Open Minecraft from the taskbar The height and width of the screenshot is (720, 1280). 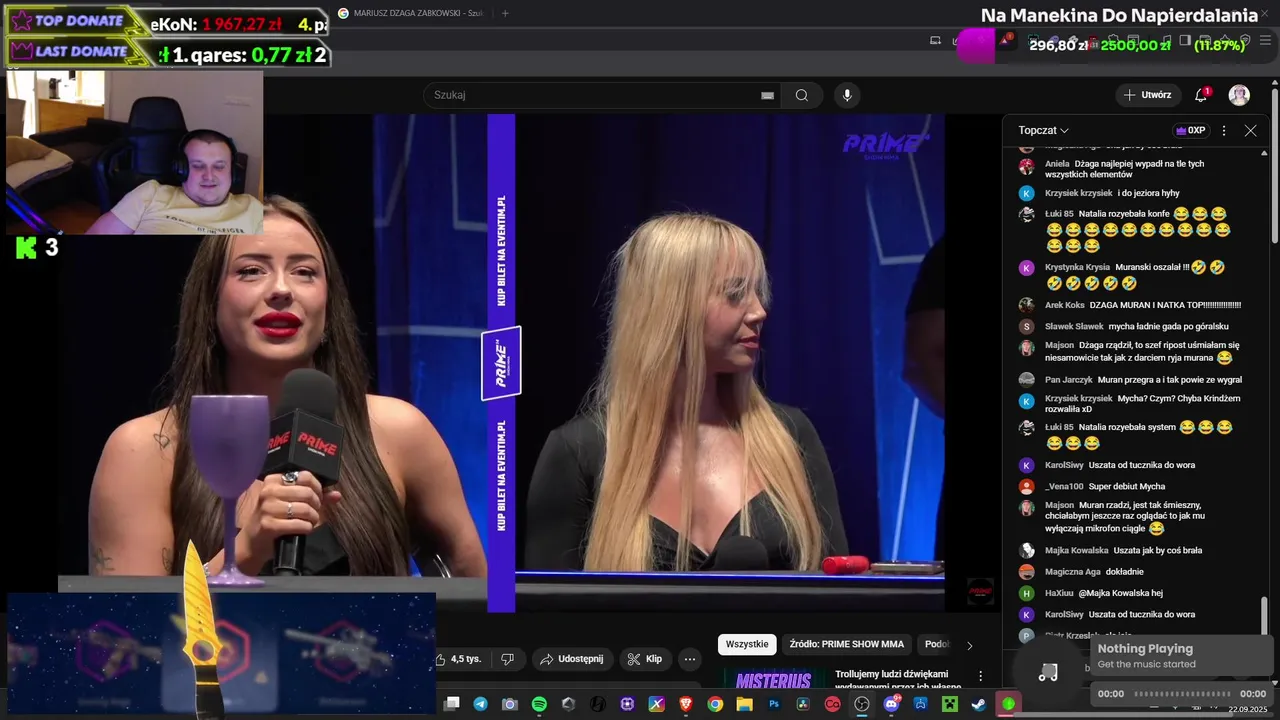(950, 704)
